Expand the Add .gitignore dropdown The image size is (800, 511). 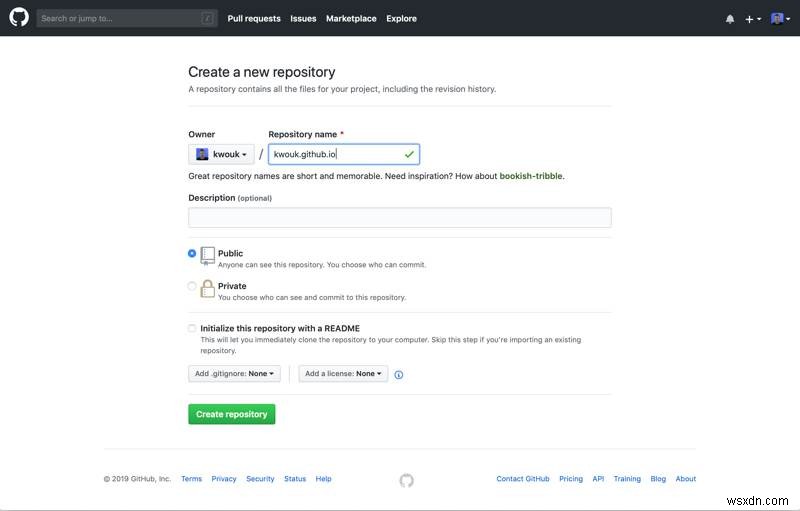pos(234,373)
